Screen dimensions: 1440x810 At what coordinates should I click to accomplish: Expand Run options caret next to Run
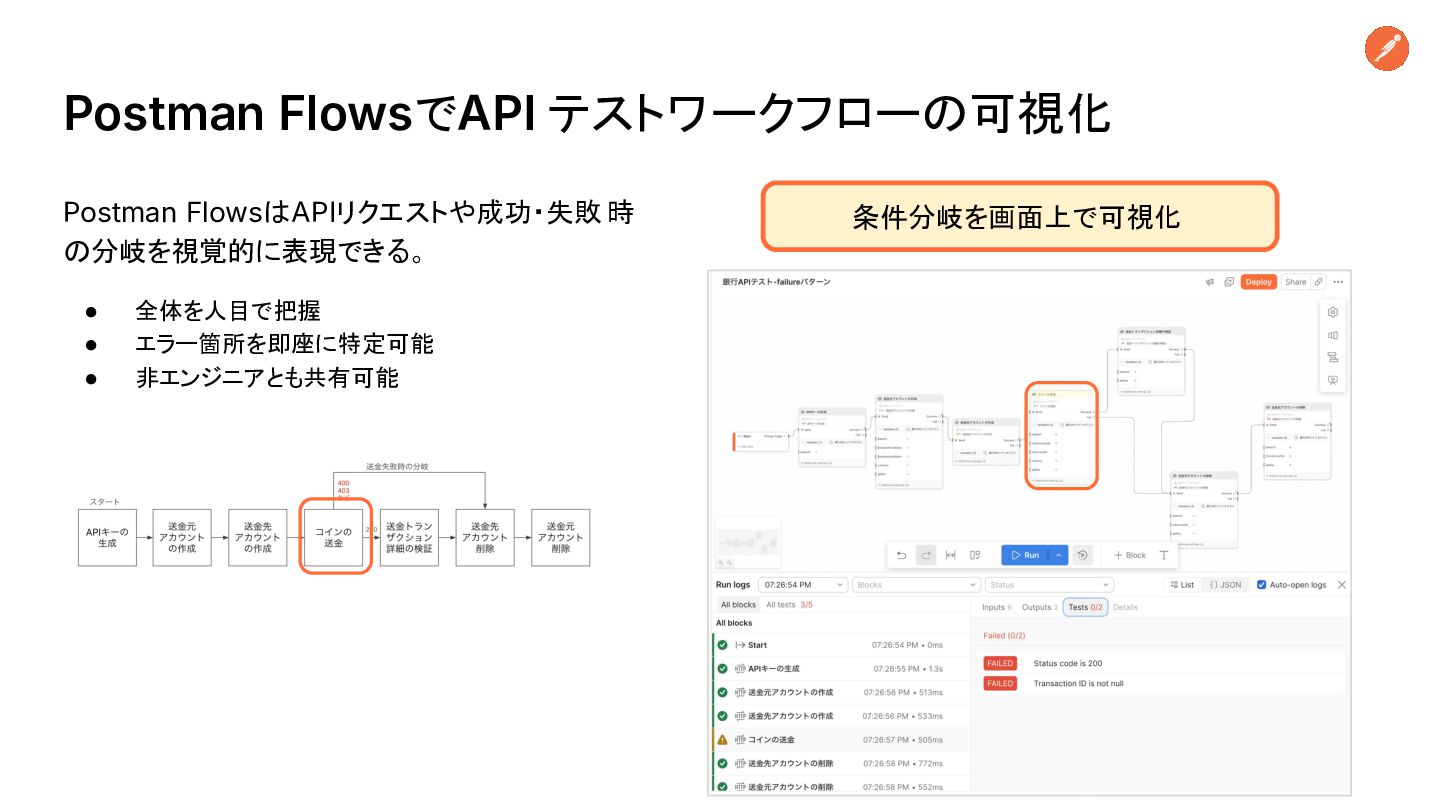pyautogui.click(x=1059, y=555)
